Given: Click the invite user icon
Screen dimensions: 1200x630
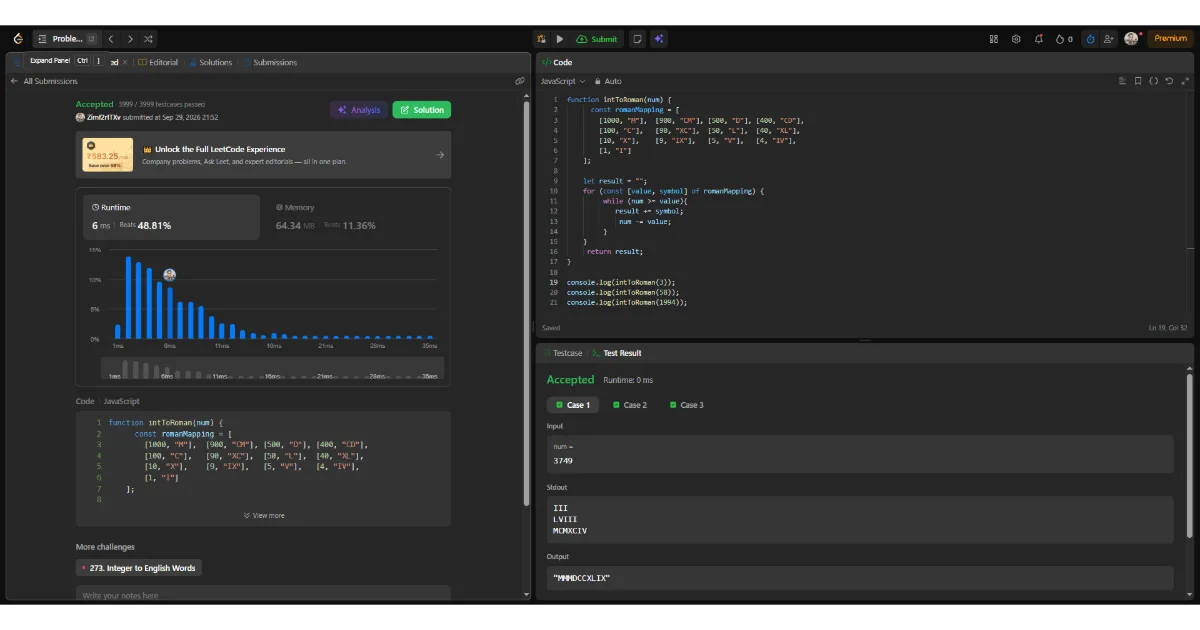Looking at the screenshot, I should 1109,39.
